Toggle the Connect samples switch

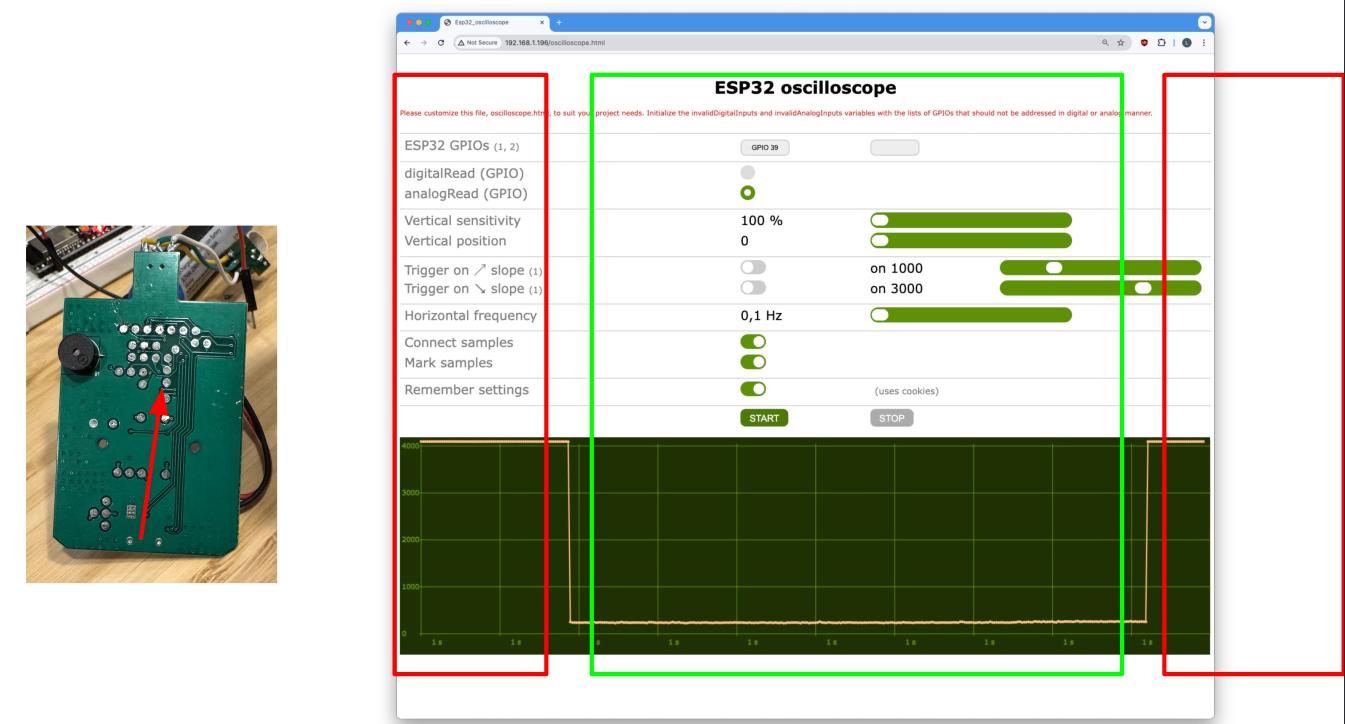753,342
